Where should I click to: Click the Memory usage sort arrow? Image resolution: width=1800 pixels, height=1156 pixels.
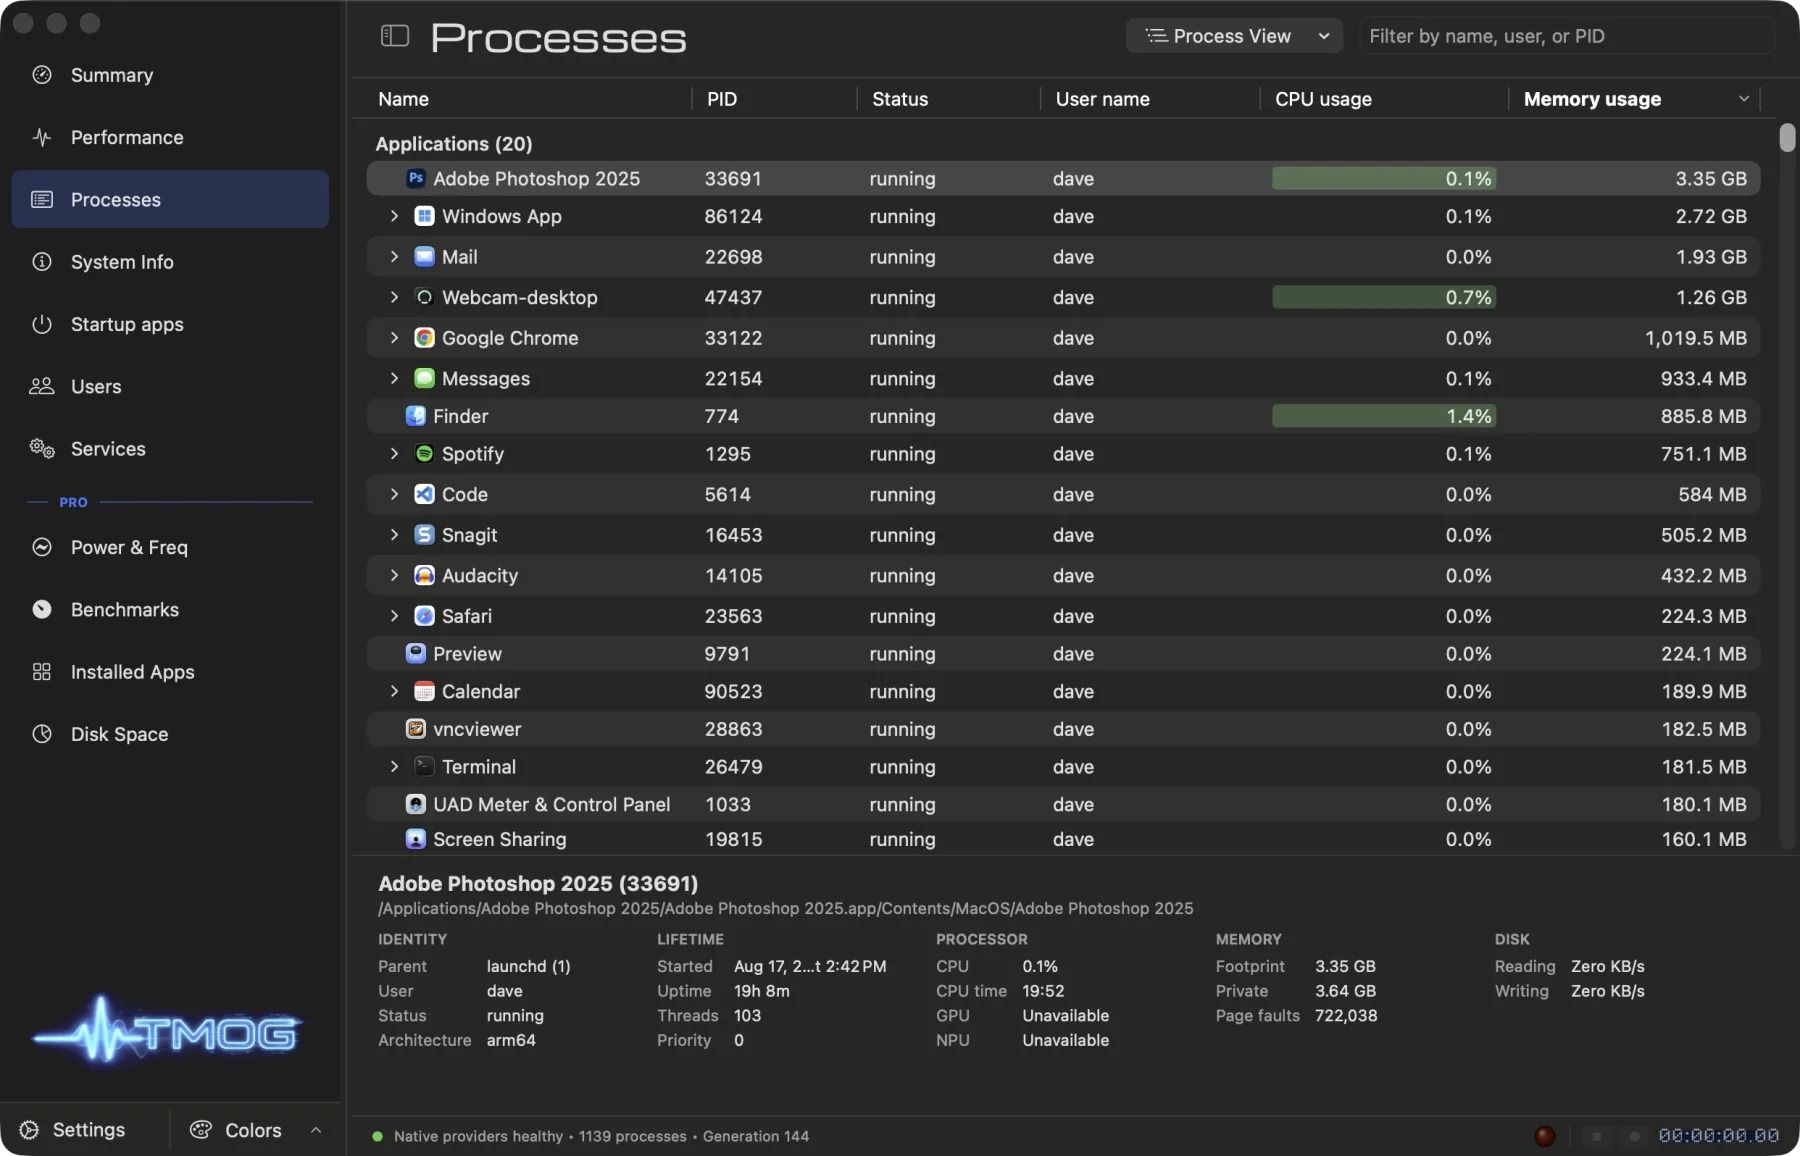(1744, 99)
